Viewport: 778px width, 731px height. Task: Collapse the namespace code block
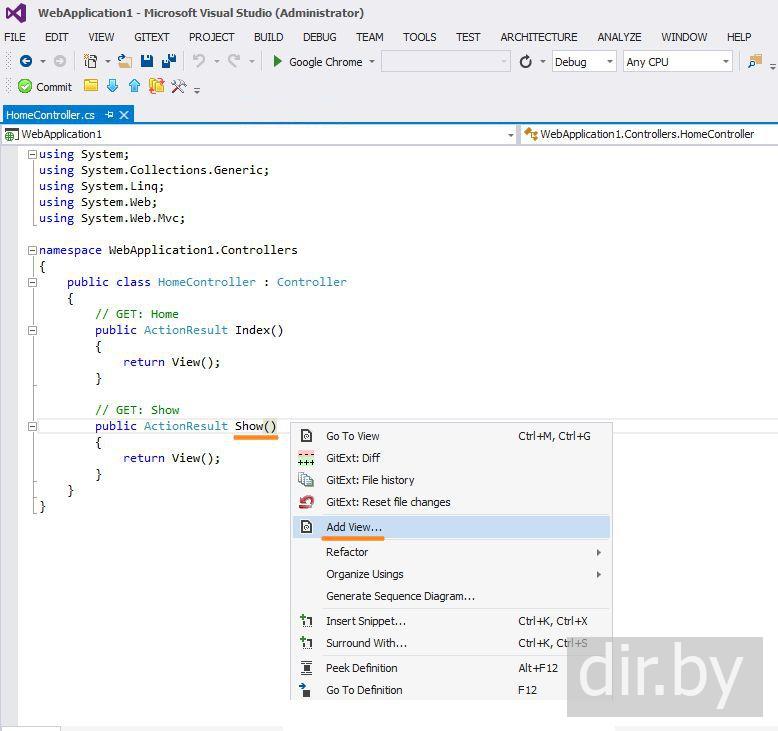(32, 250)
